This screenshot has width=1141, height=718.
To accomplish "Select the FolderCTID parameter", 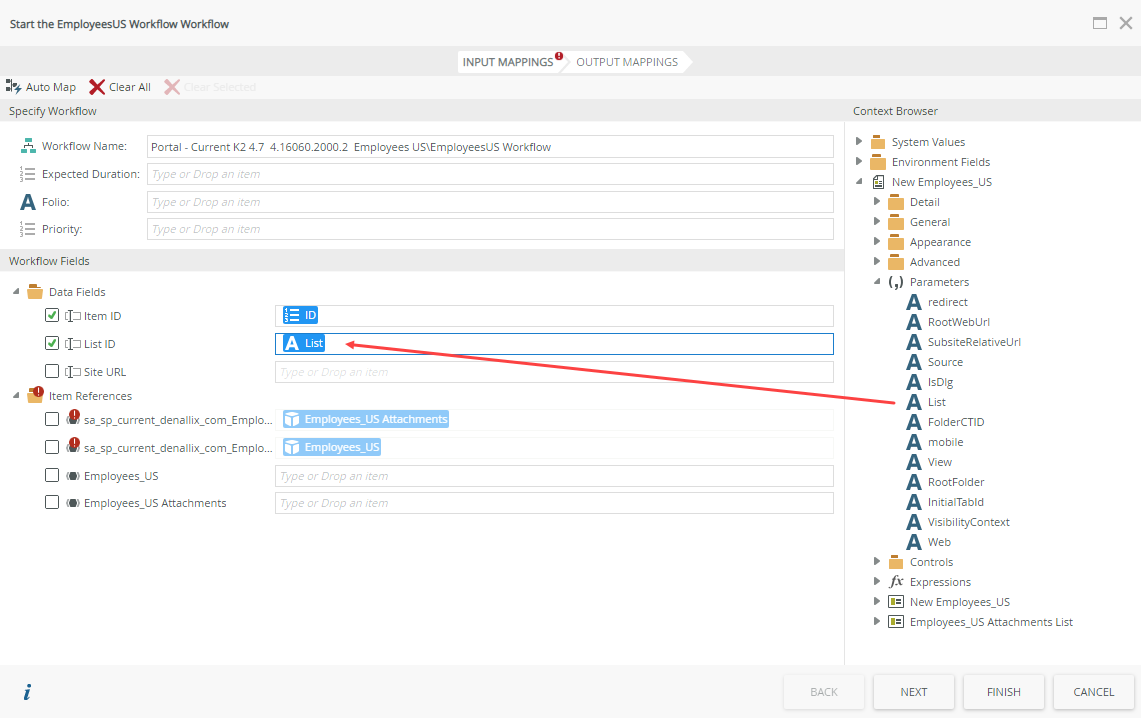I will pos(955,422).
